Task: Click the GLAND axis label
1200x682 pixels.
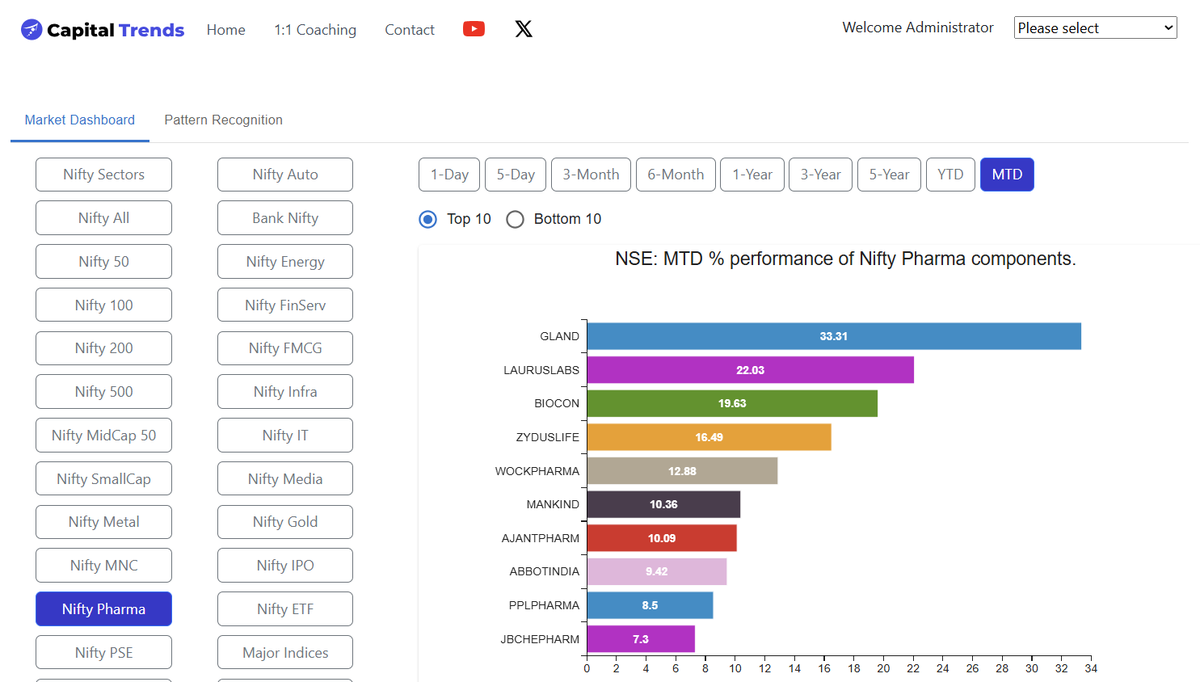Action: pos(559,337)
